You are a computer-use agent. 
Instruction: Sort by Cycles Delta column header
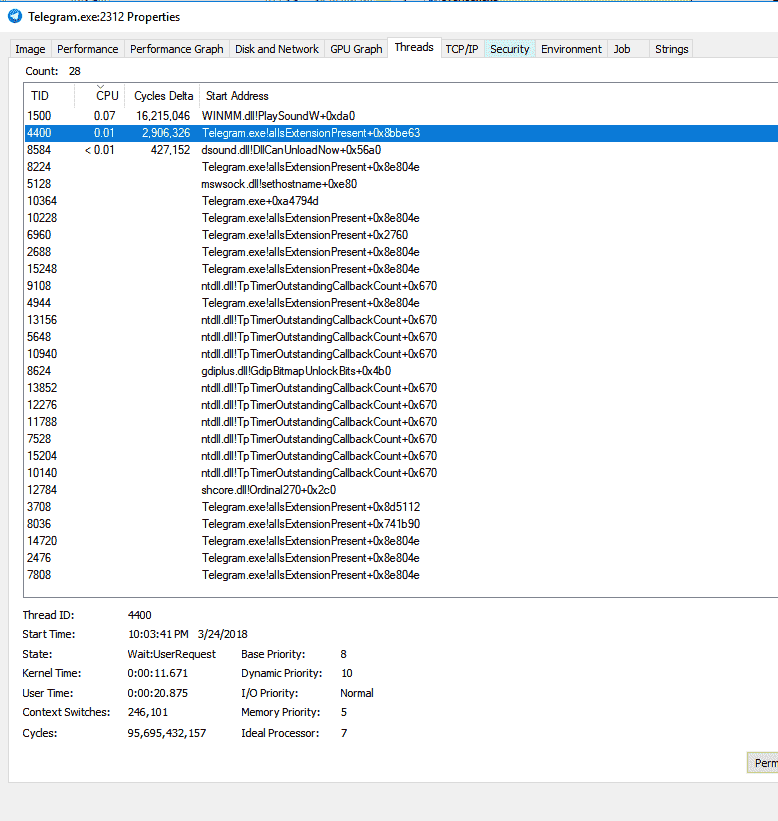pos(162,96)
